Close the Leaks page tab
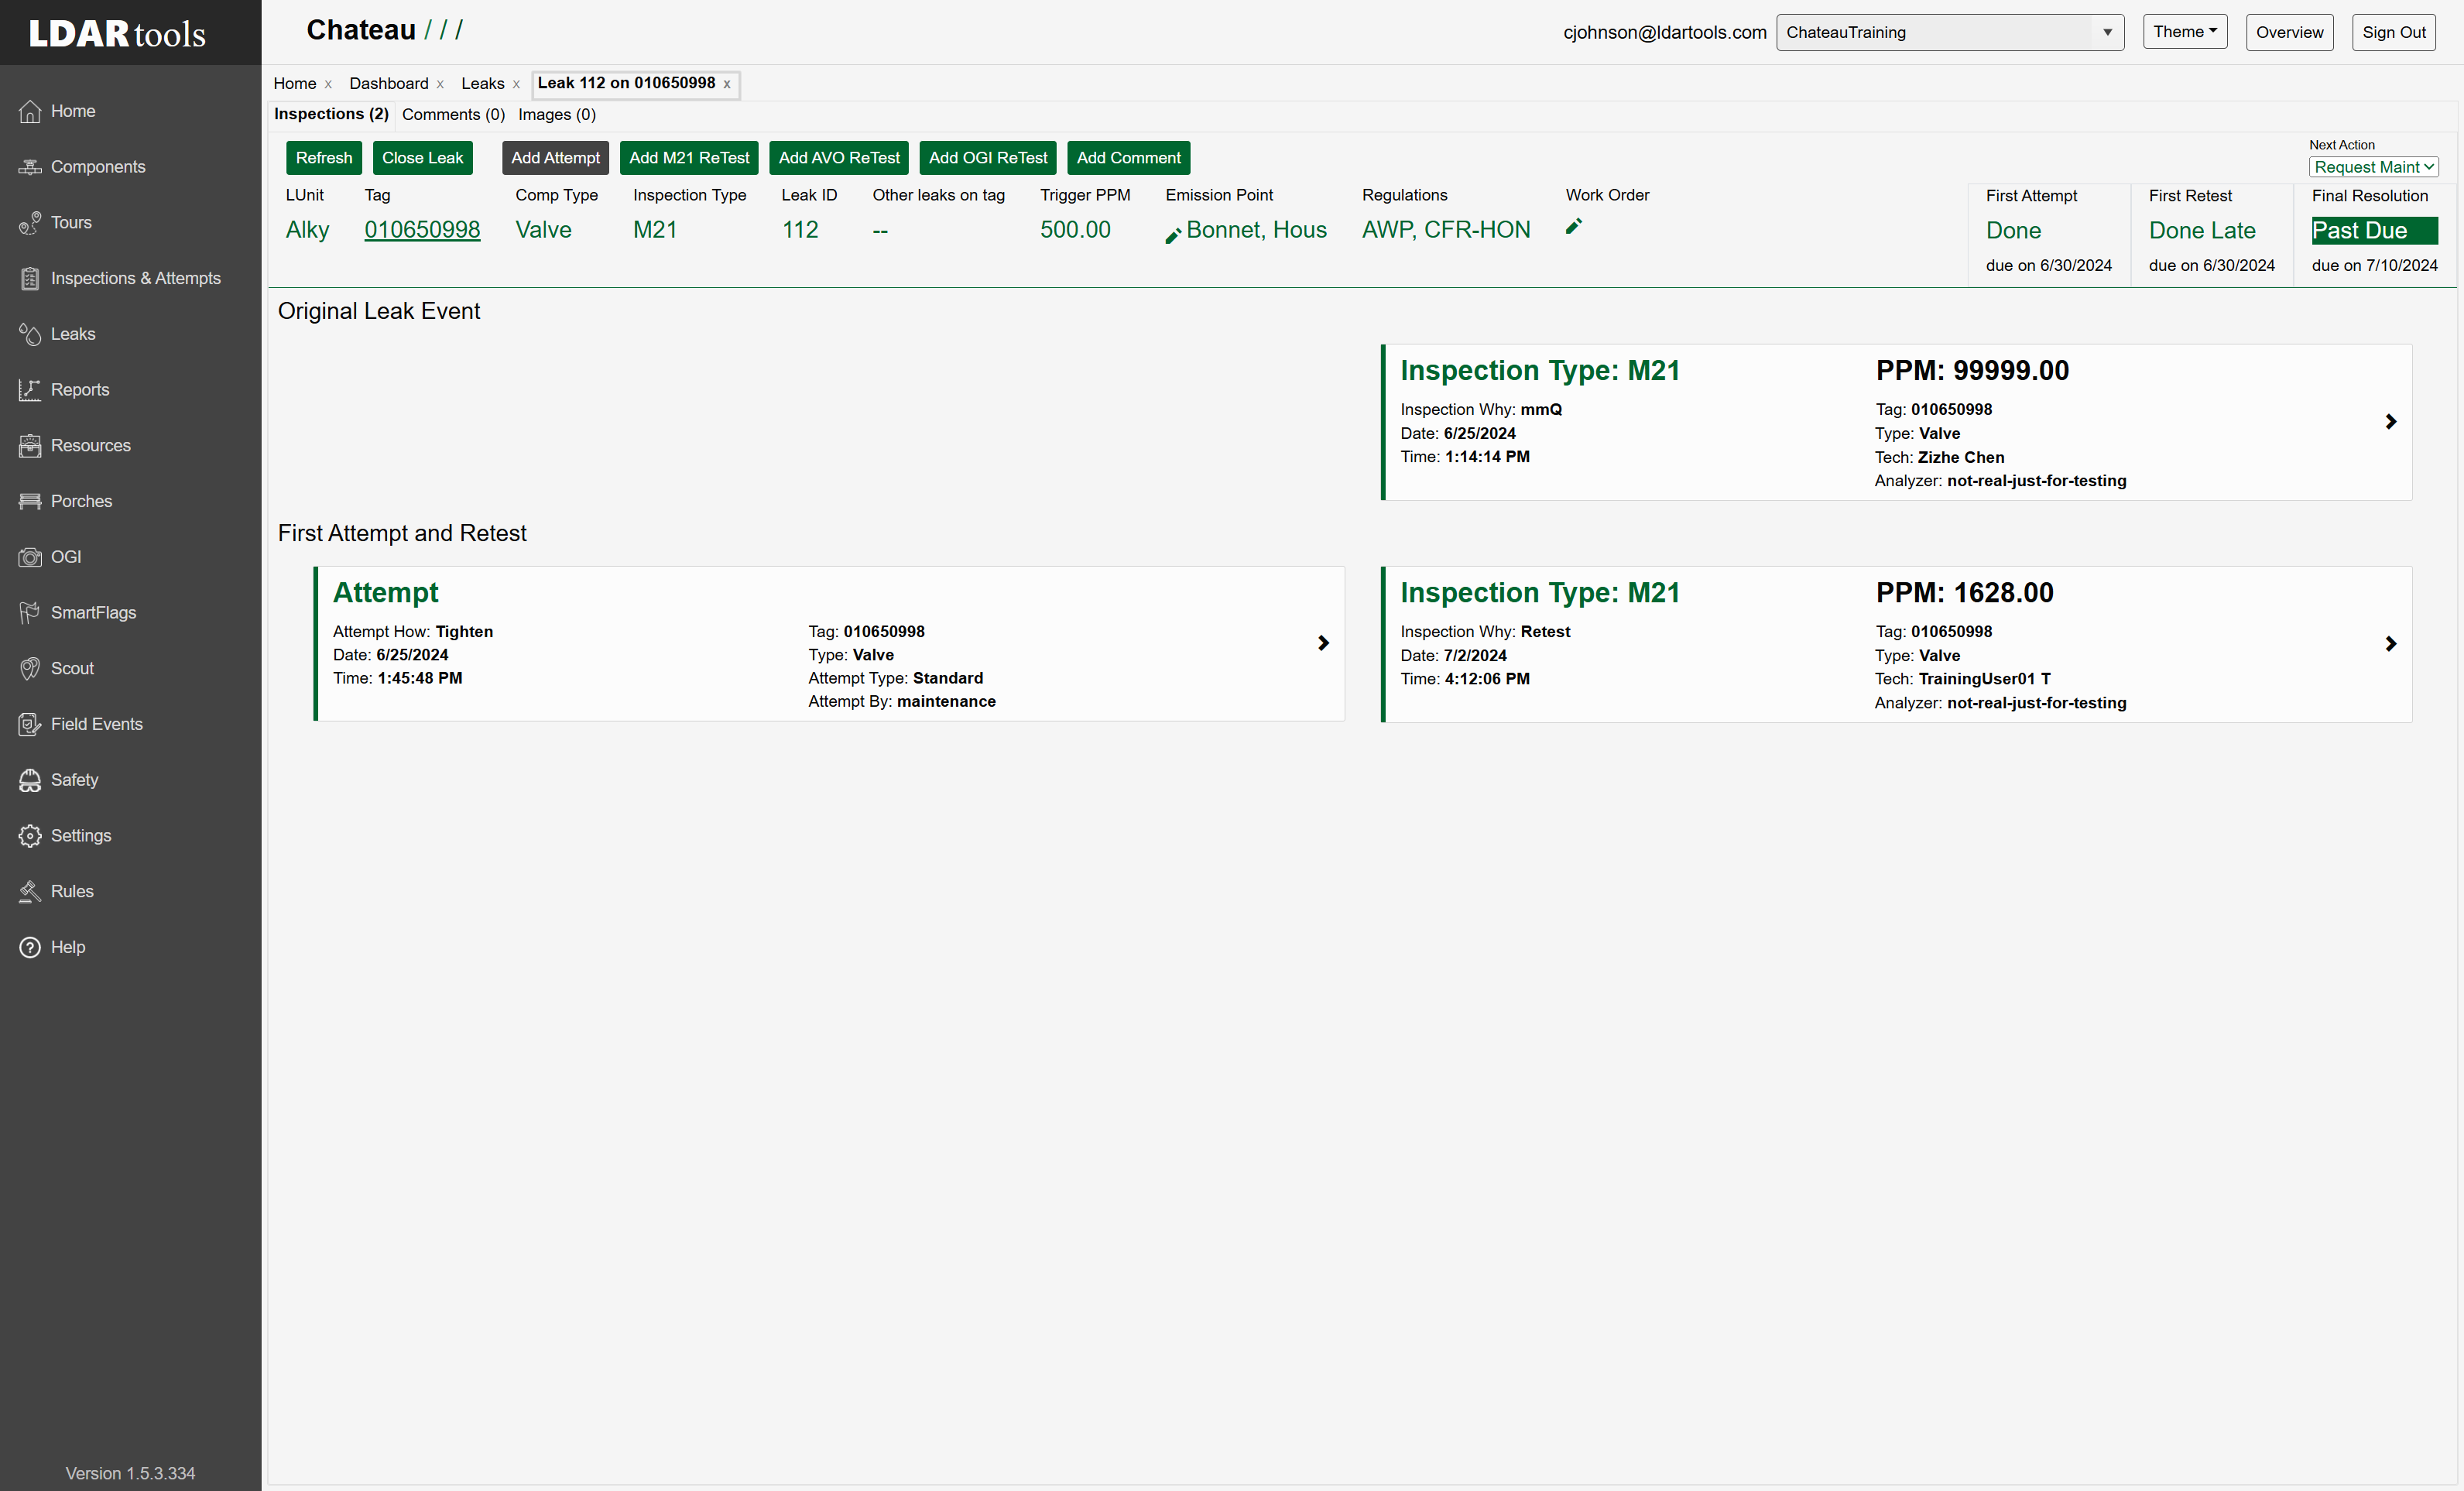 coord(516,84)
